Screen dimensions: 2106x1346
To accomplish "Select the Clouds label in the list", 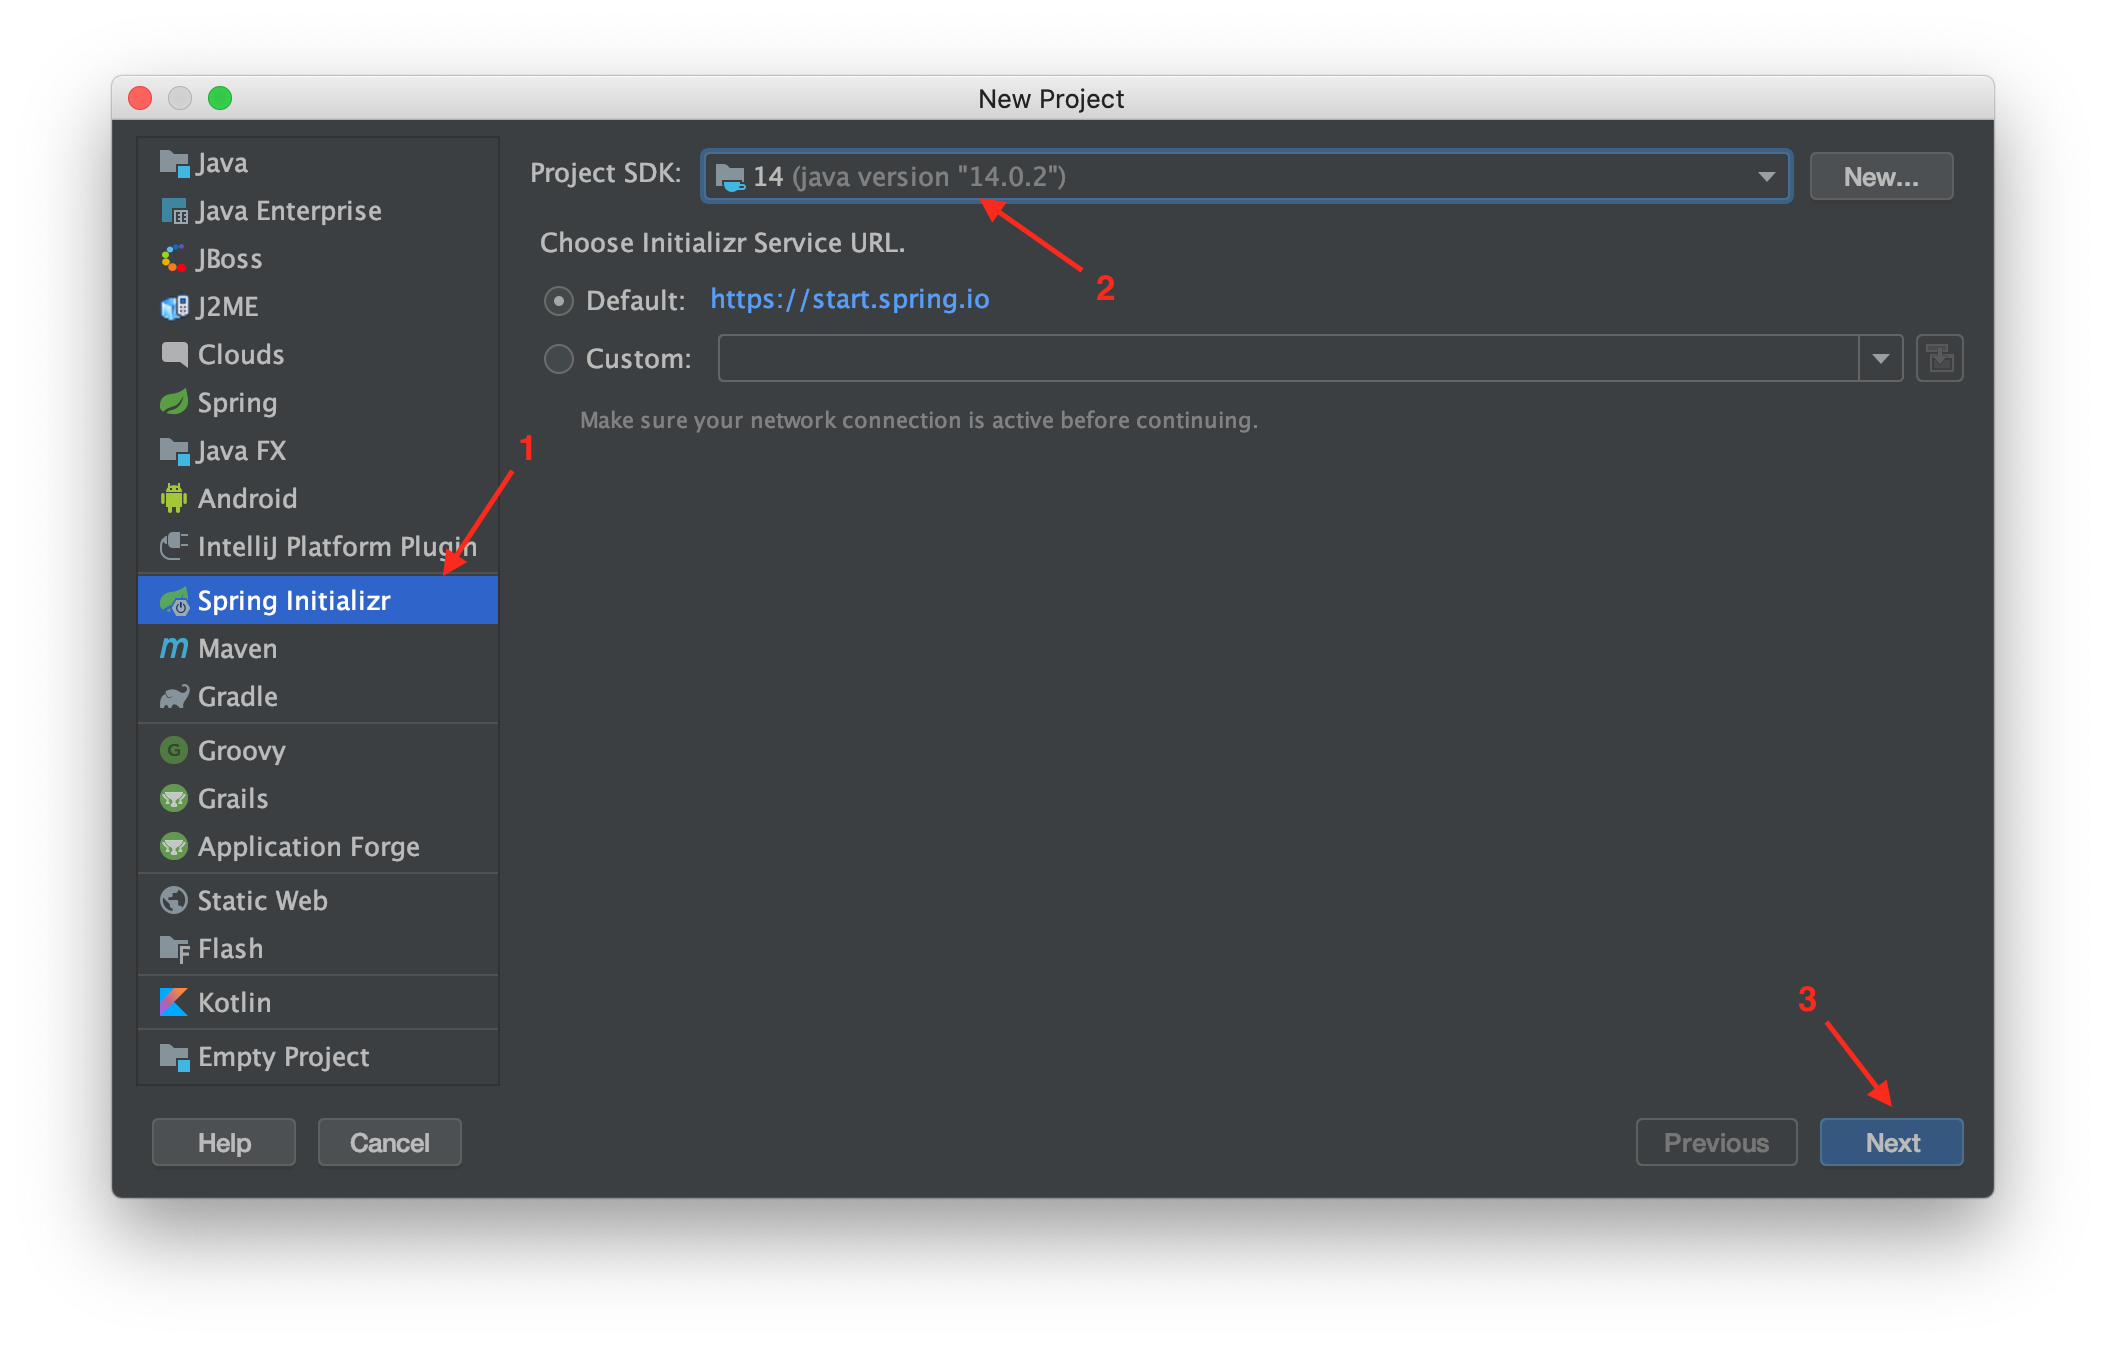I will point(241,354).
